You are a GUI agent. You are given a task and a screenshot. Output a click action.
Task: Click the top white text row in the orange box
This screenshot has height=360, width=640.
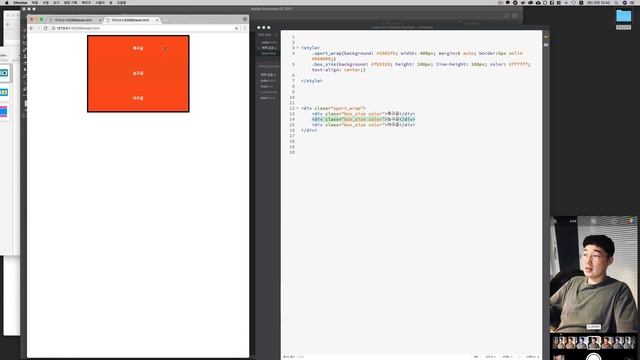click(x=138, y=48)
